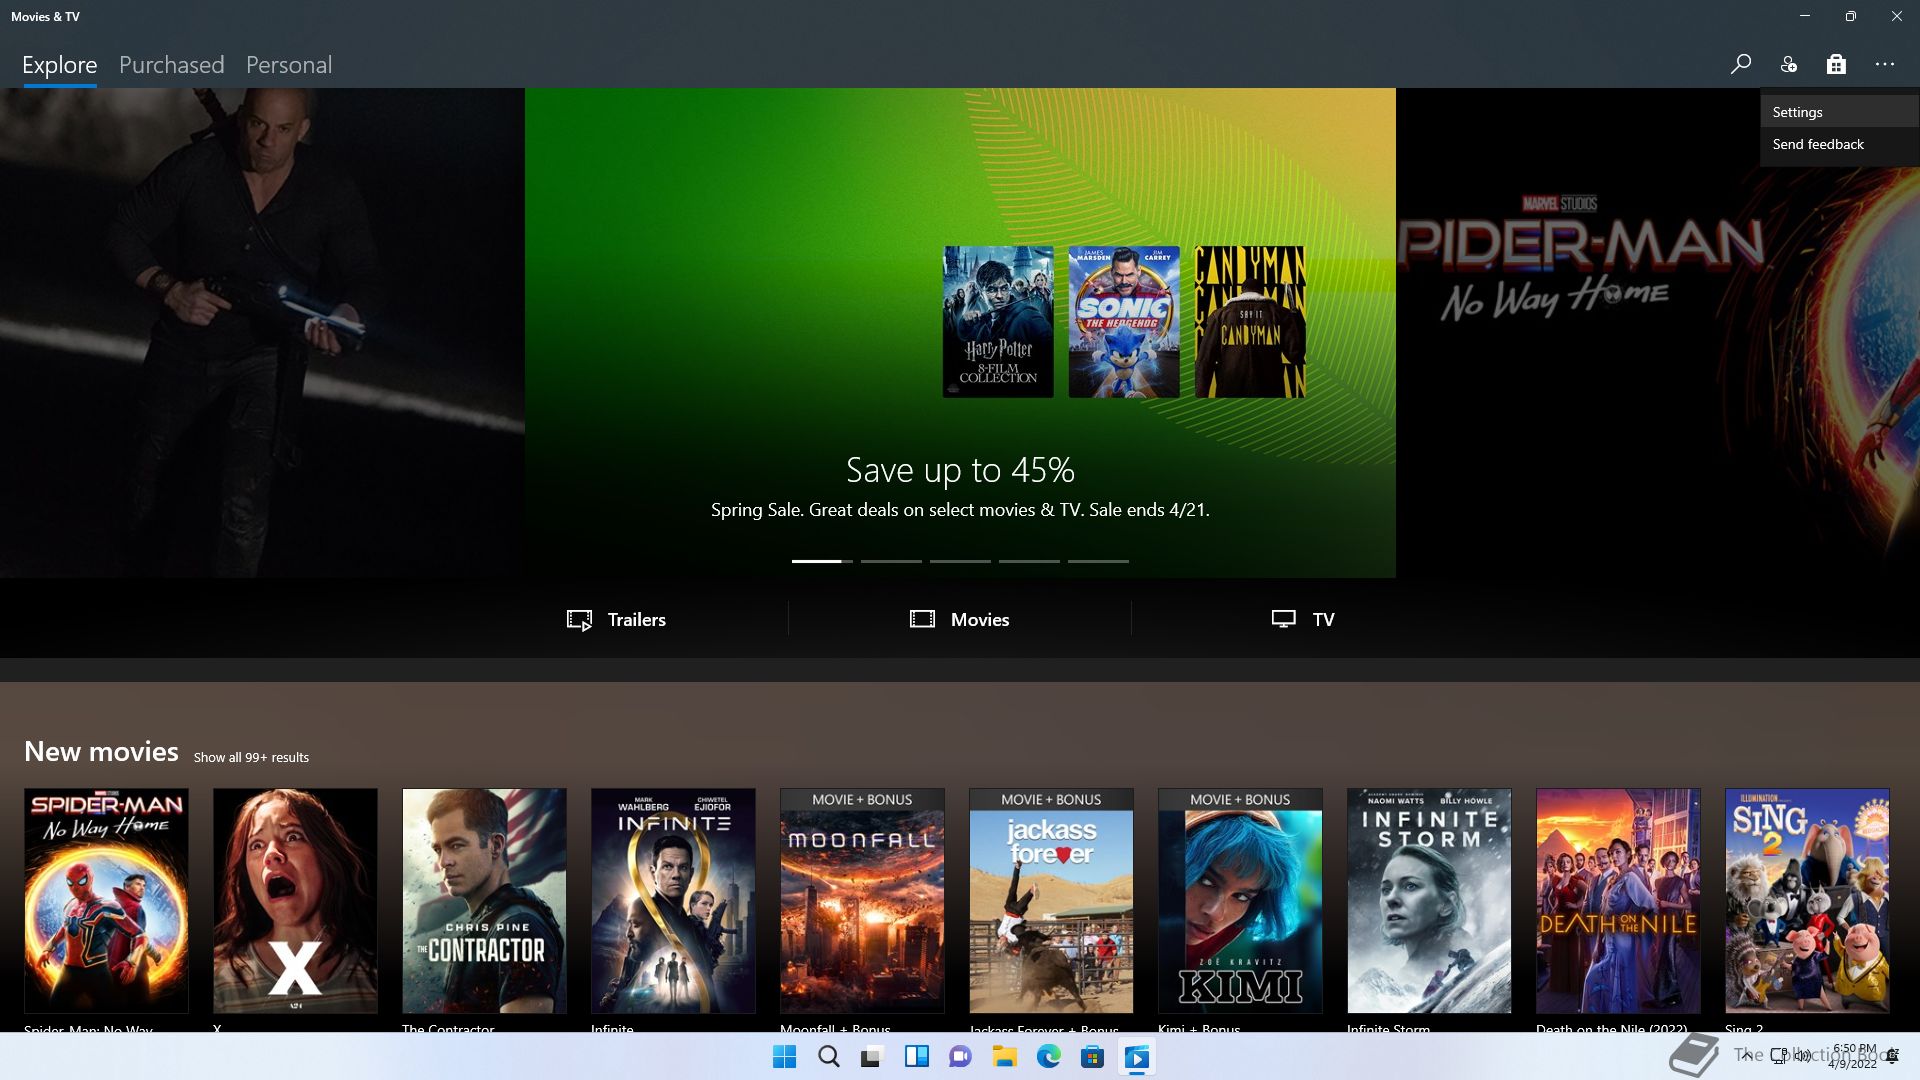Open The Contractor movie poster
Screen dimensions: 1920x1080
pyautogui.click(x=484, y=901)
